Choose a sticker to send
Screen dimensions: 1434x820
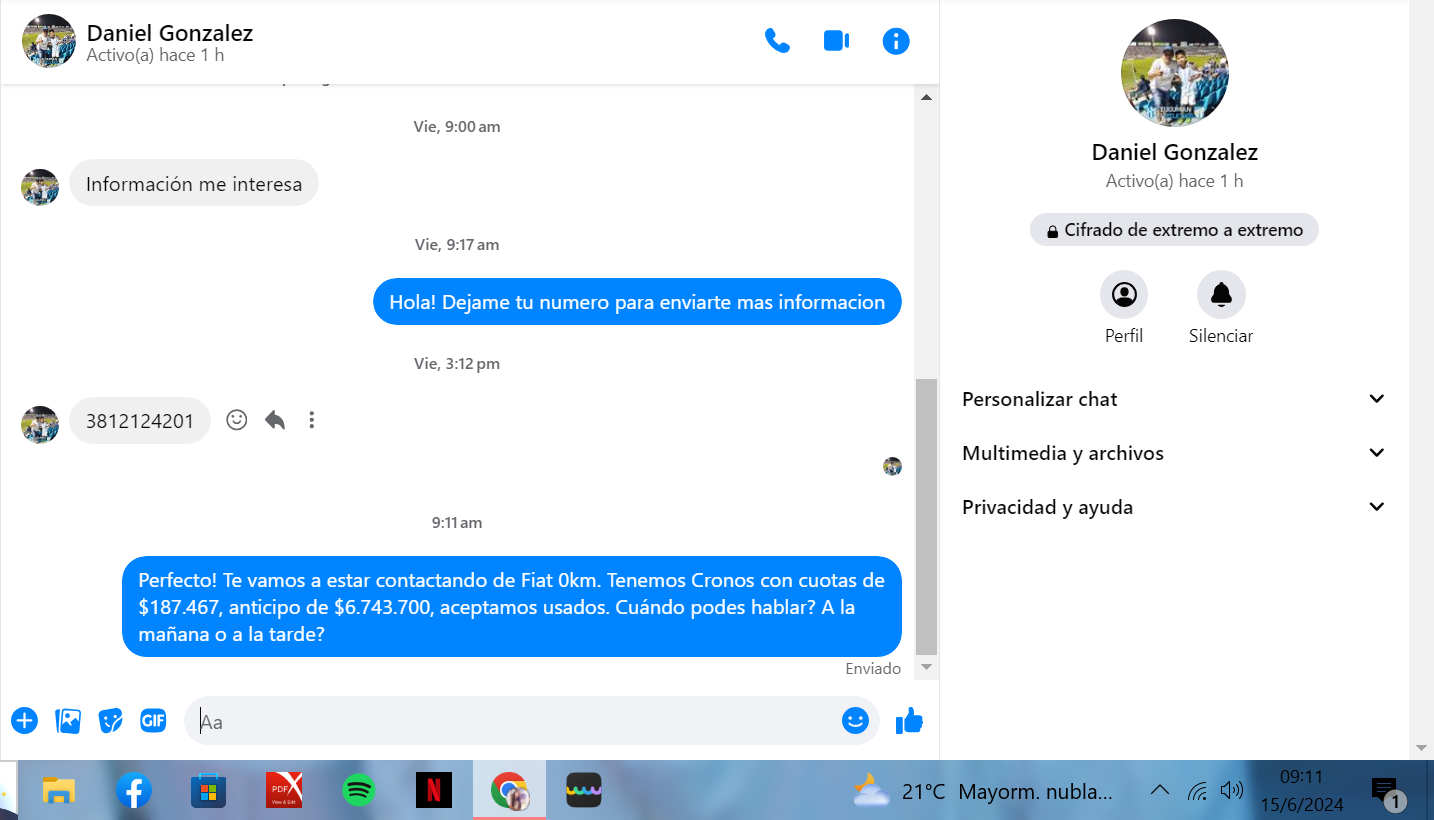[x=110, y=720]
